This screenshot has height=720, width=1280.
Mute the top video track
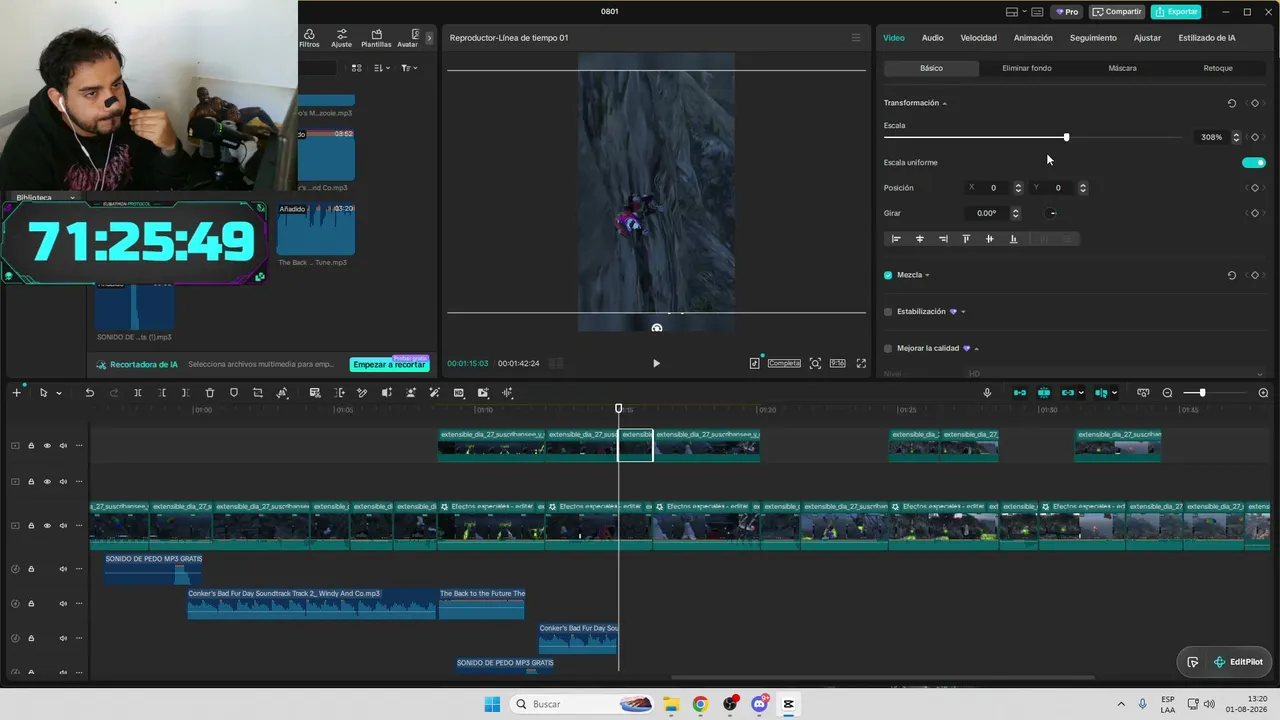[x=63, y=446]
